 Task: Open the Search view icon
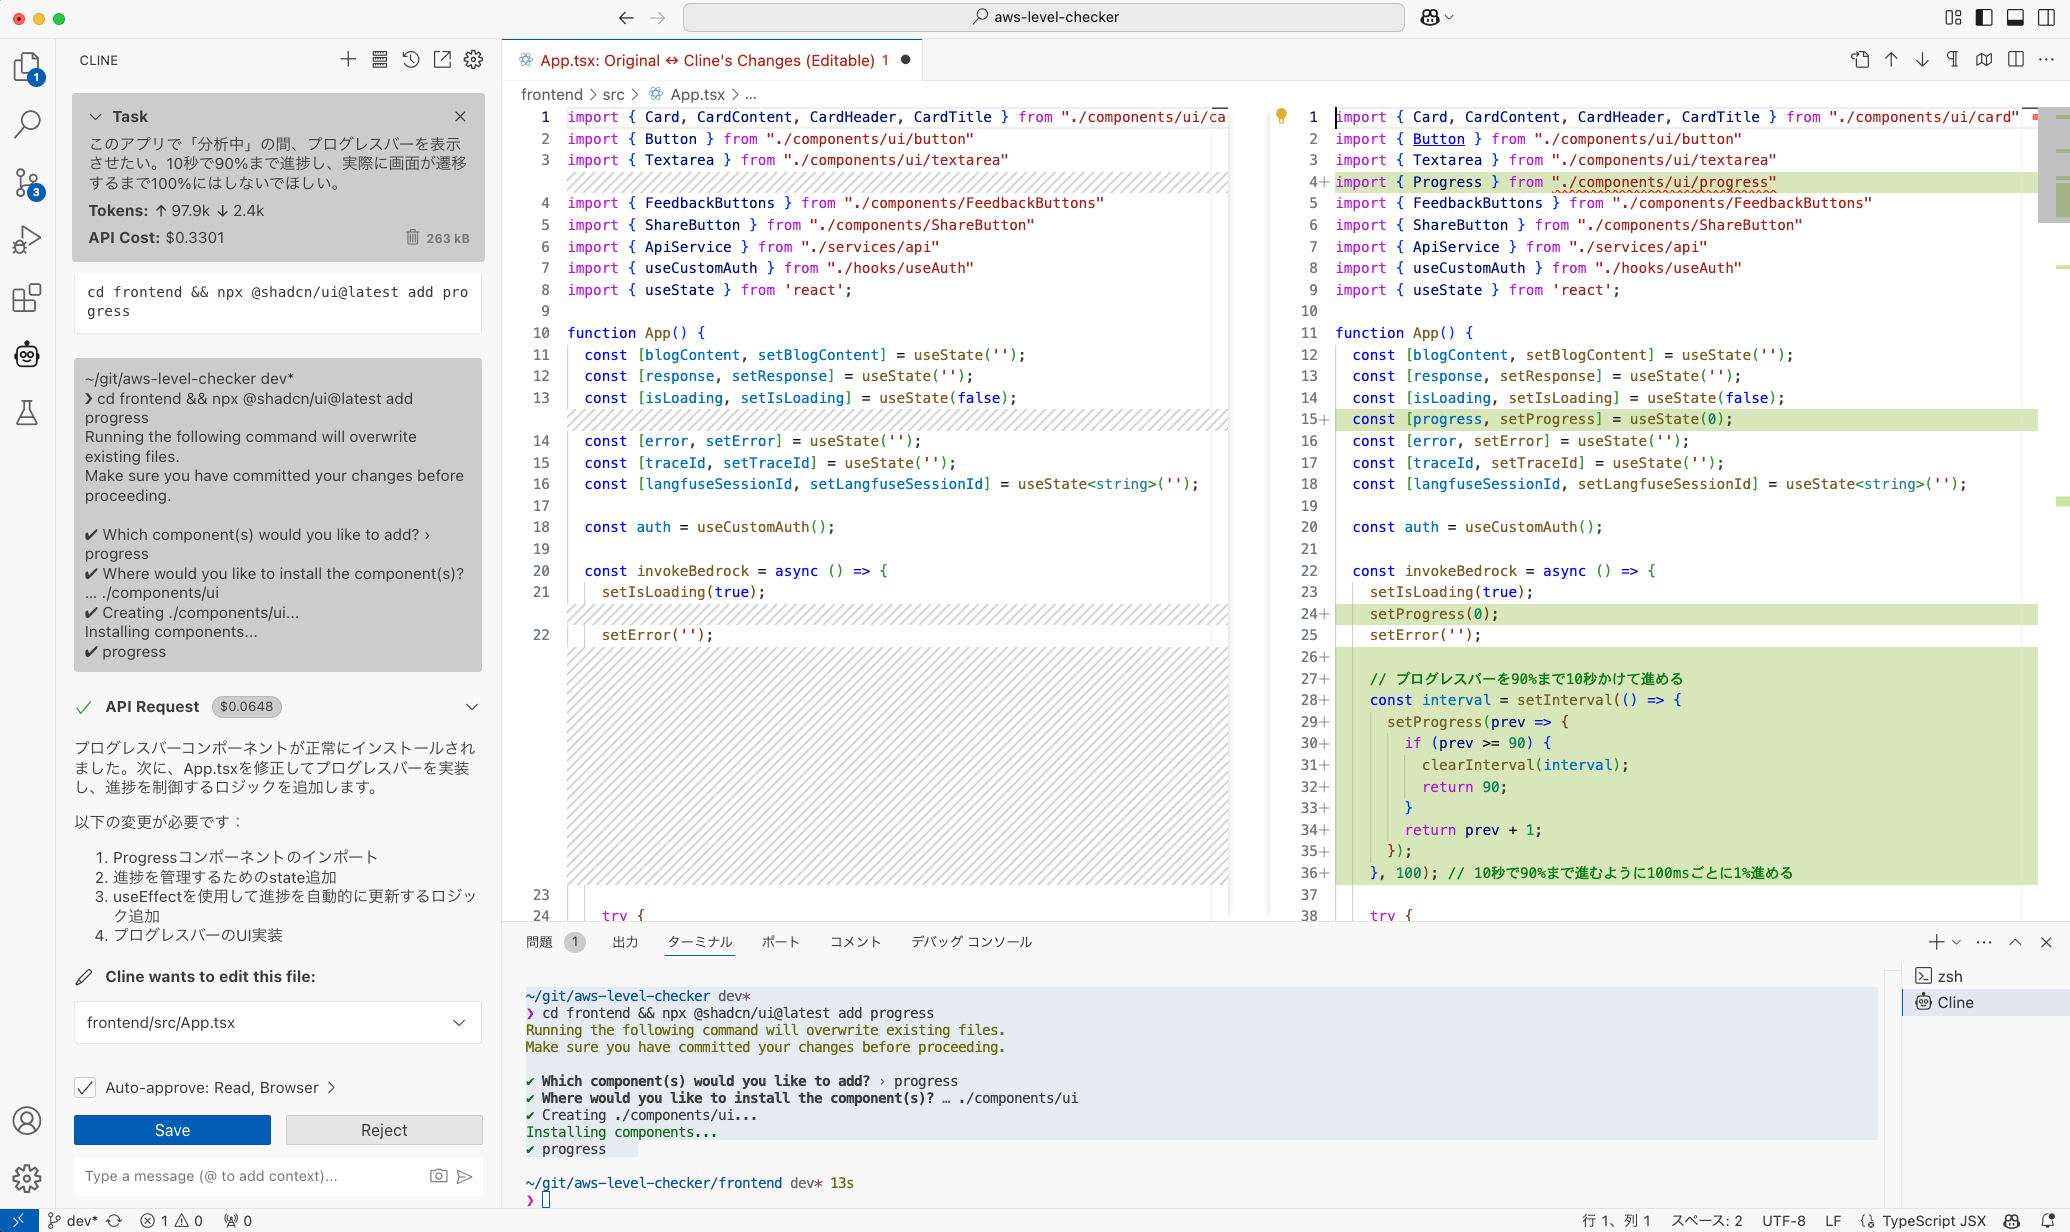point(27,125)
